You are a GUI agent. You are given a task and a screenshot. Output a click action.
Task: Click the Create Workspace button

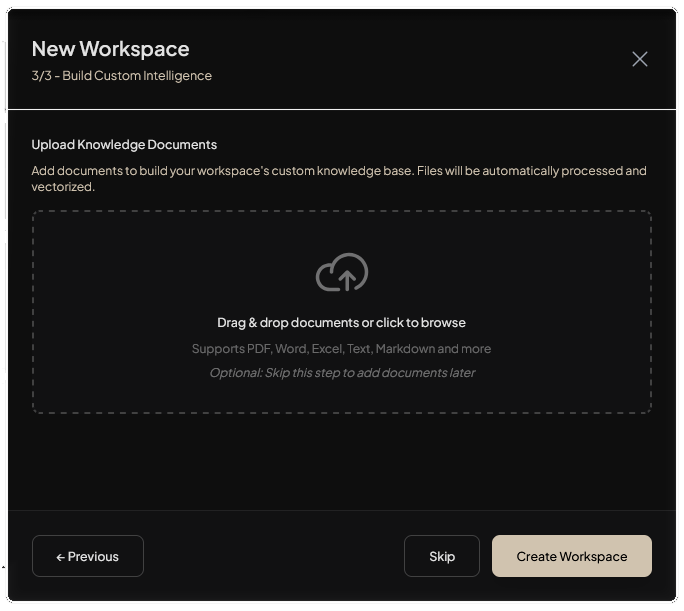(571, 556)
